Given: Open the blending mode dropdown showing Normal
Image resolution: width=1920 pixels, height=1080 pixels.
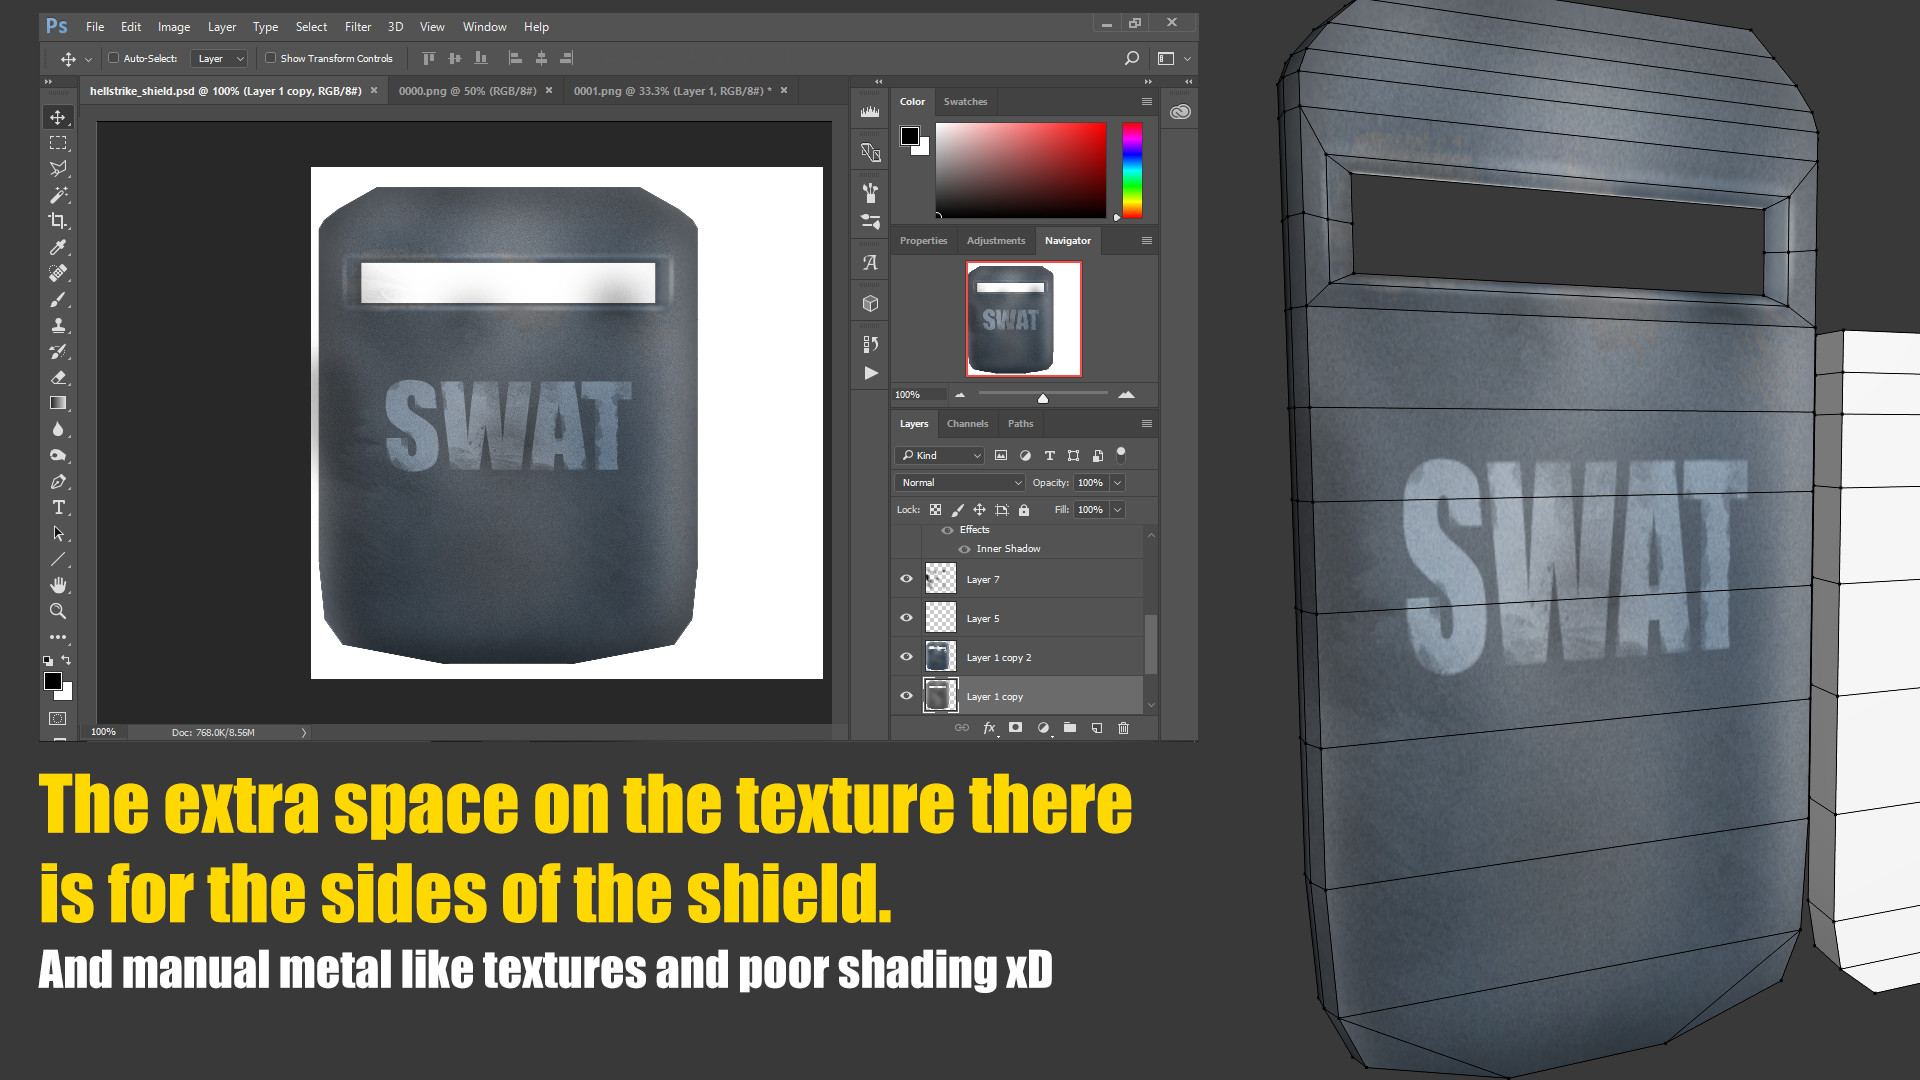Looking at the screenshot, I should coord(958,482).
